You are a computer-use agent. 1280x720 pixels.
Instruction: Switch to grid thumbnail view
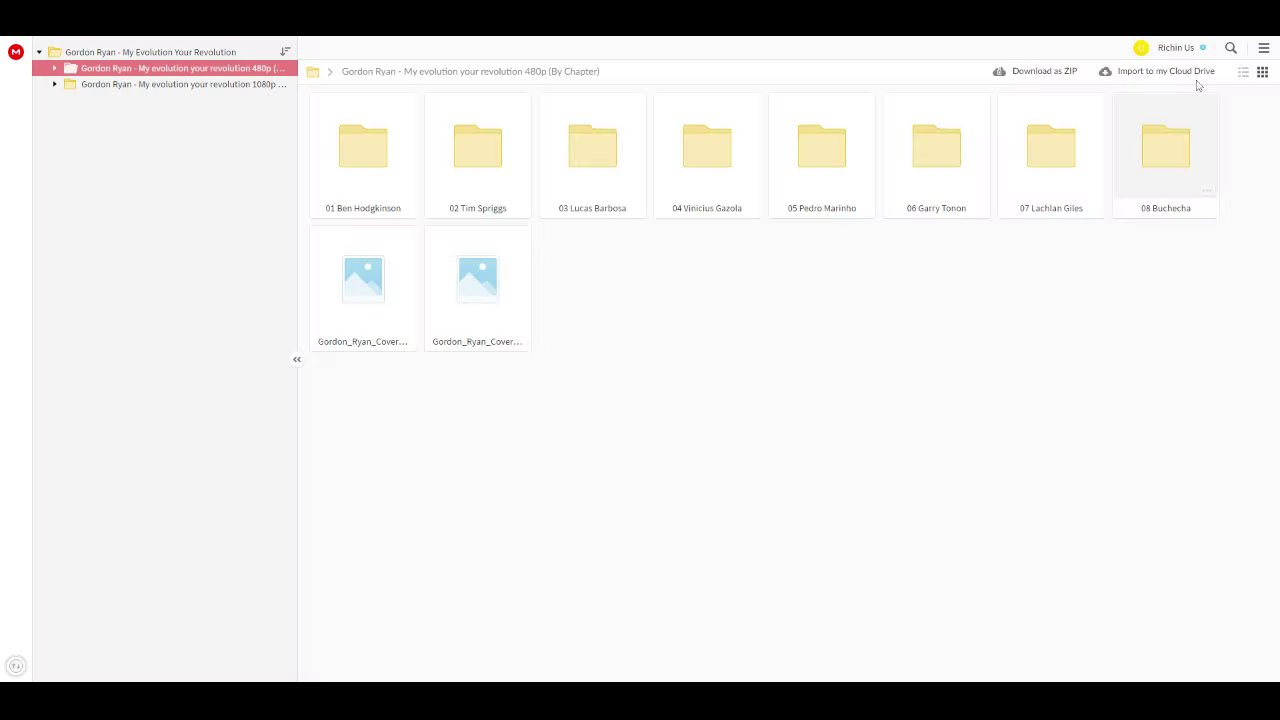click(x=1262, y=72)
